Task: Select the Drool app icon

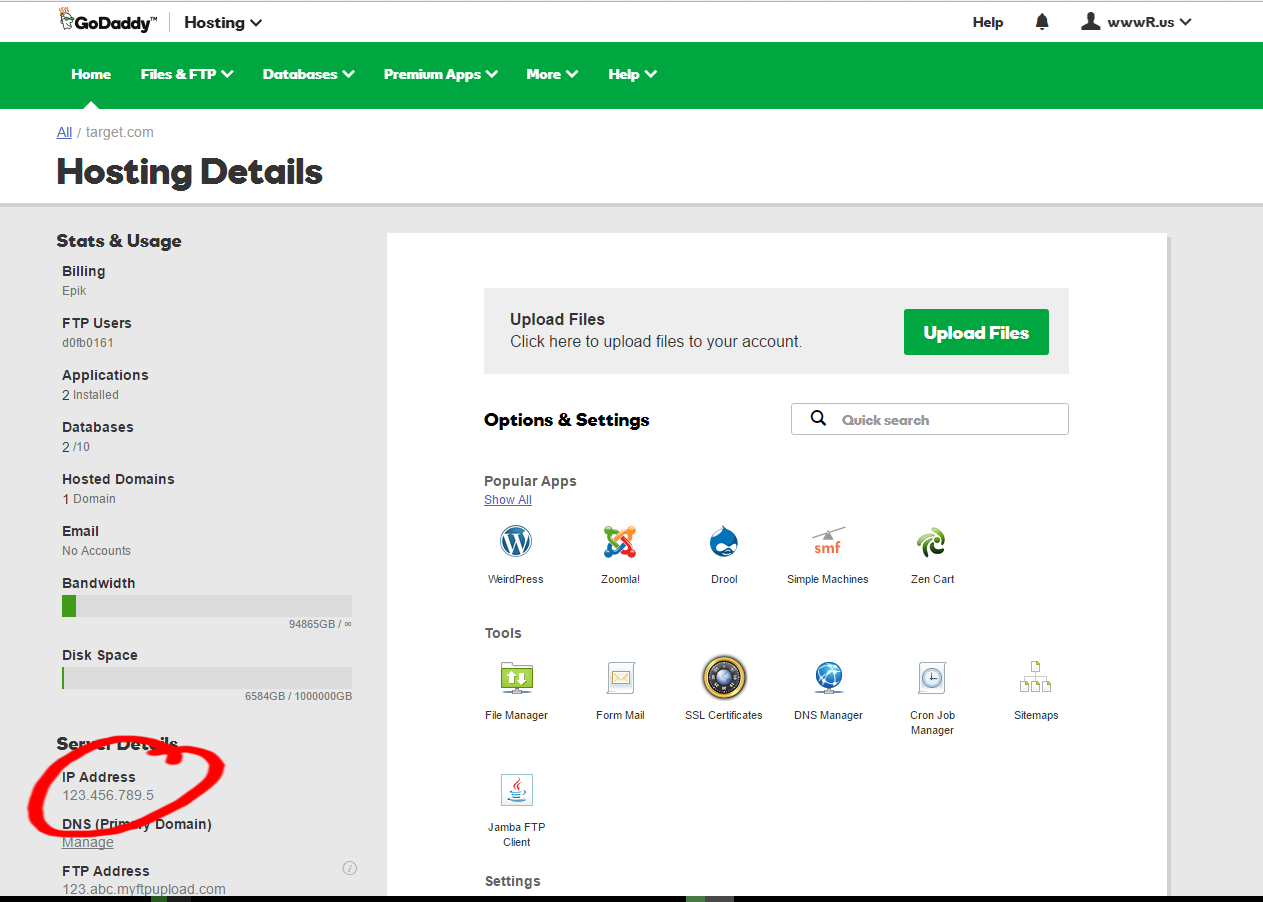Action: 724,543
